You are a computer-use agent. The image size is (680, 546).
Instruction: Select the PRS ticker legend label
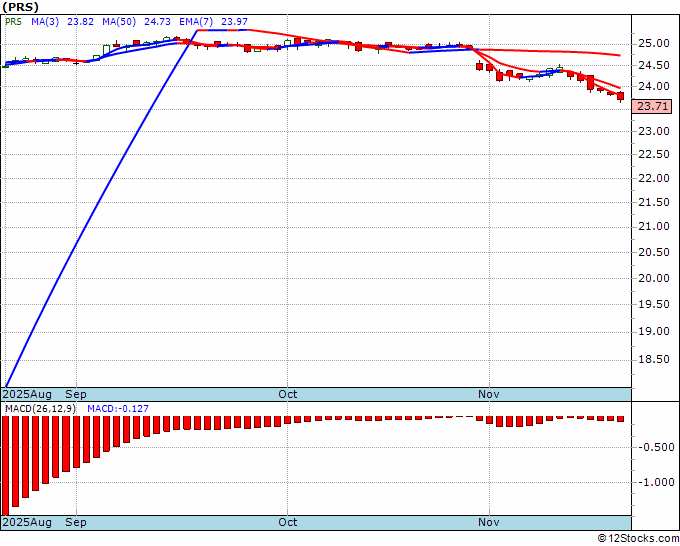click(13, 22)
